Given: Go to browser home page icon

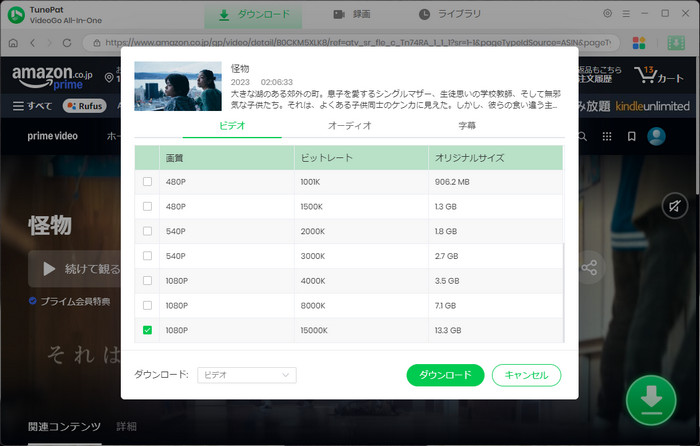Looking at the screenshot, I should pyautogui.click(x=13, y=43).
